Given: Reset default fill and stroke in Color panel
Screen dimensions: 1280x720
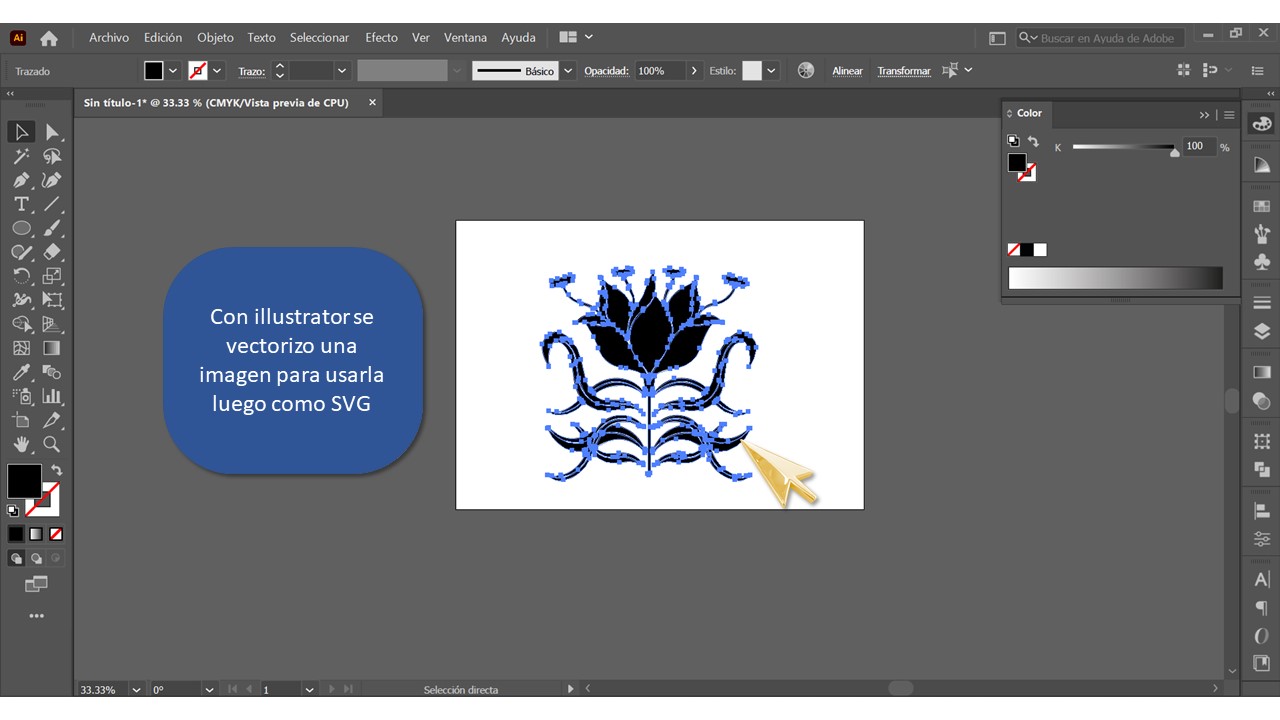Looking at the screenshot, I should coord(1013,141).
